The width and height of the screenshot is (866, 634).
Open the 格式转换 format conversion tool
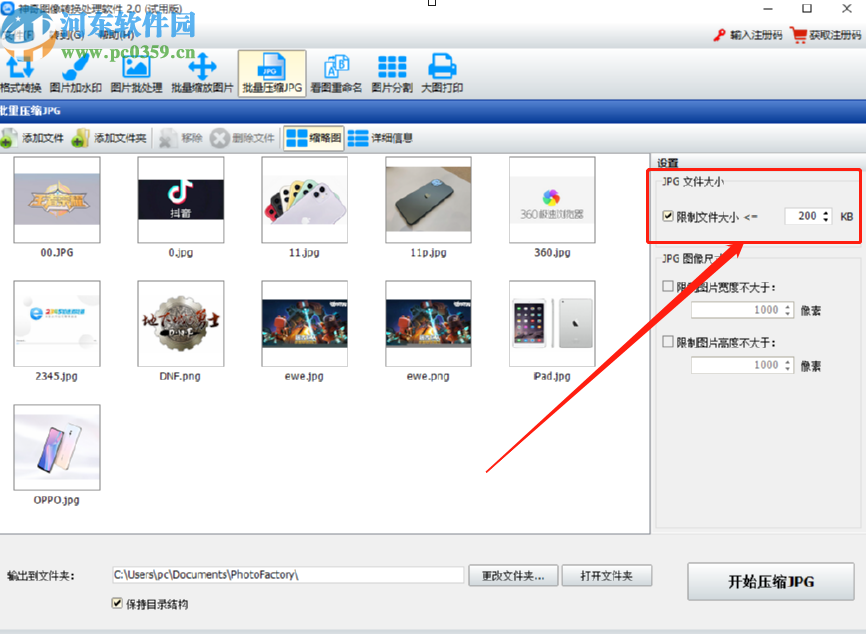[20, 73]
